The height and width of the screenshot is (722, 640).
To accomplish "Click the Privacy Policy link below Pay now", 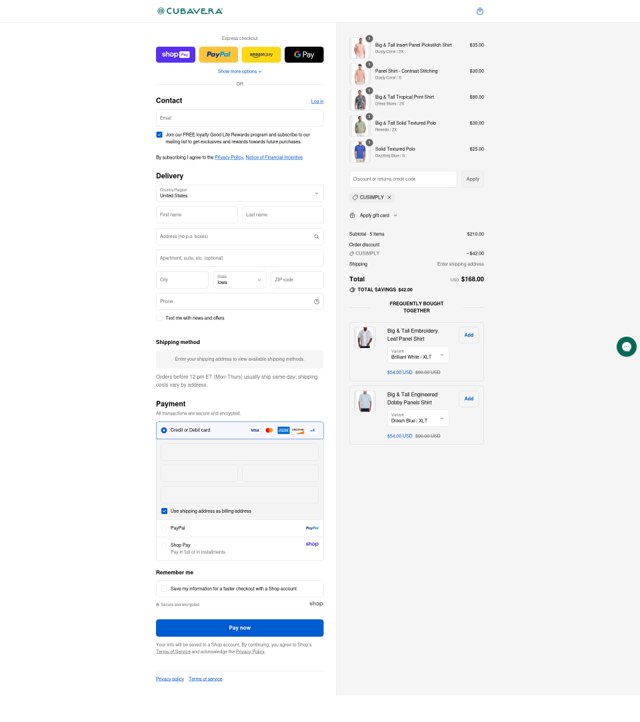I will tap(250, 652).
